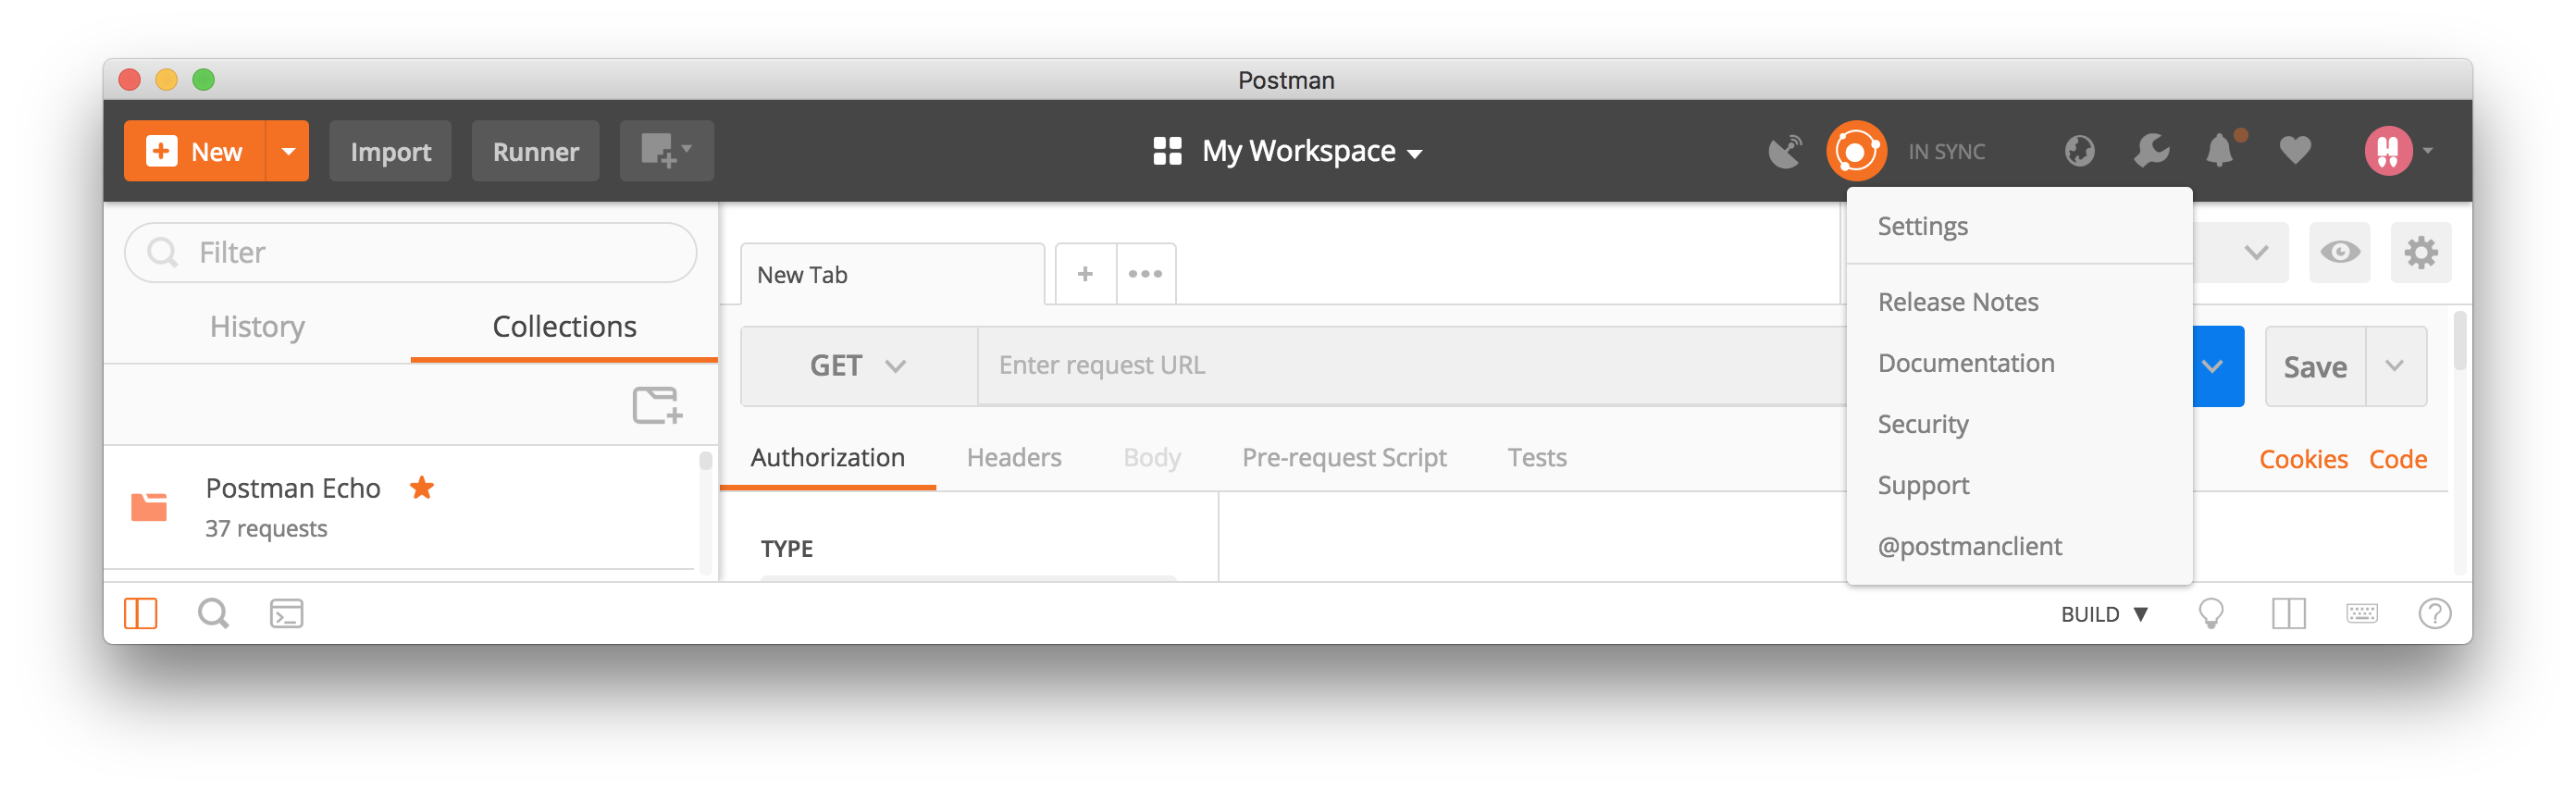This screenshot has width=2576, height=792.
Task: Expand the Save options arrow
Action: [2395, 366]
